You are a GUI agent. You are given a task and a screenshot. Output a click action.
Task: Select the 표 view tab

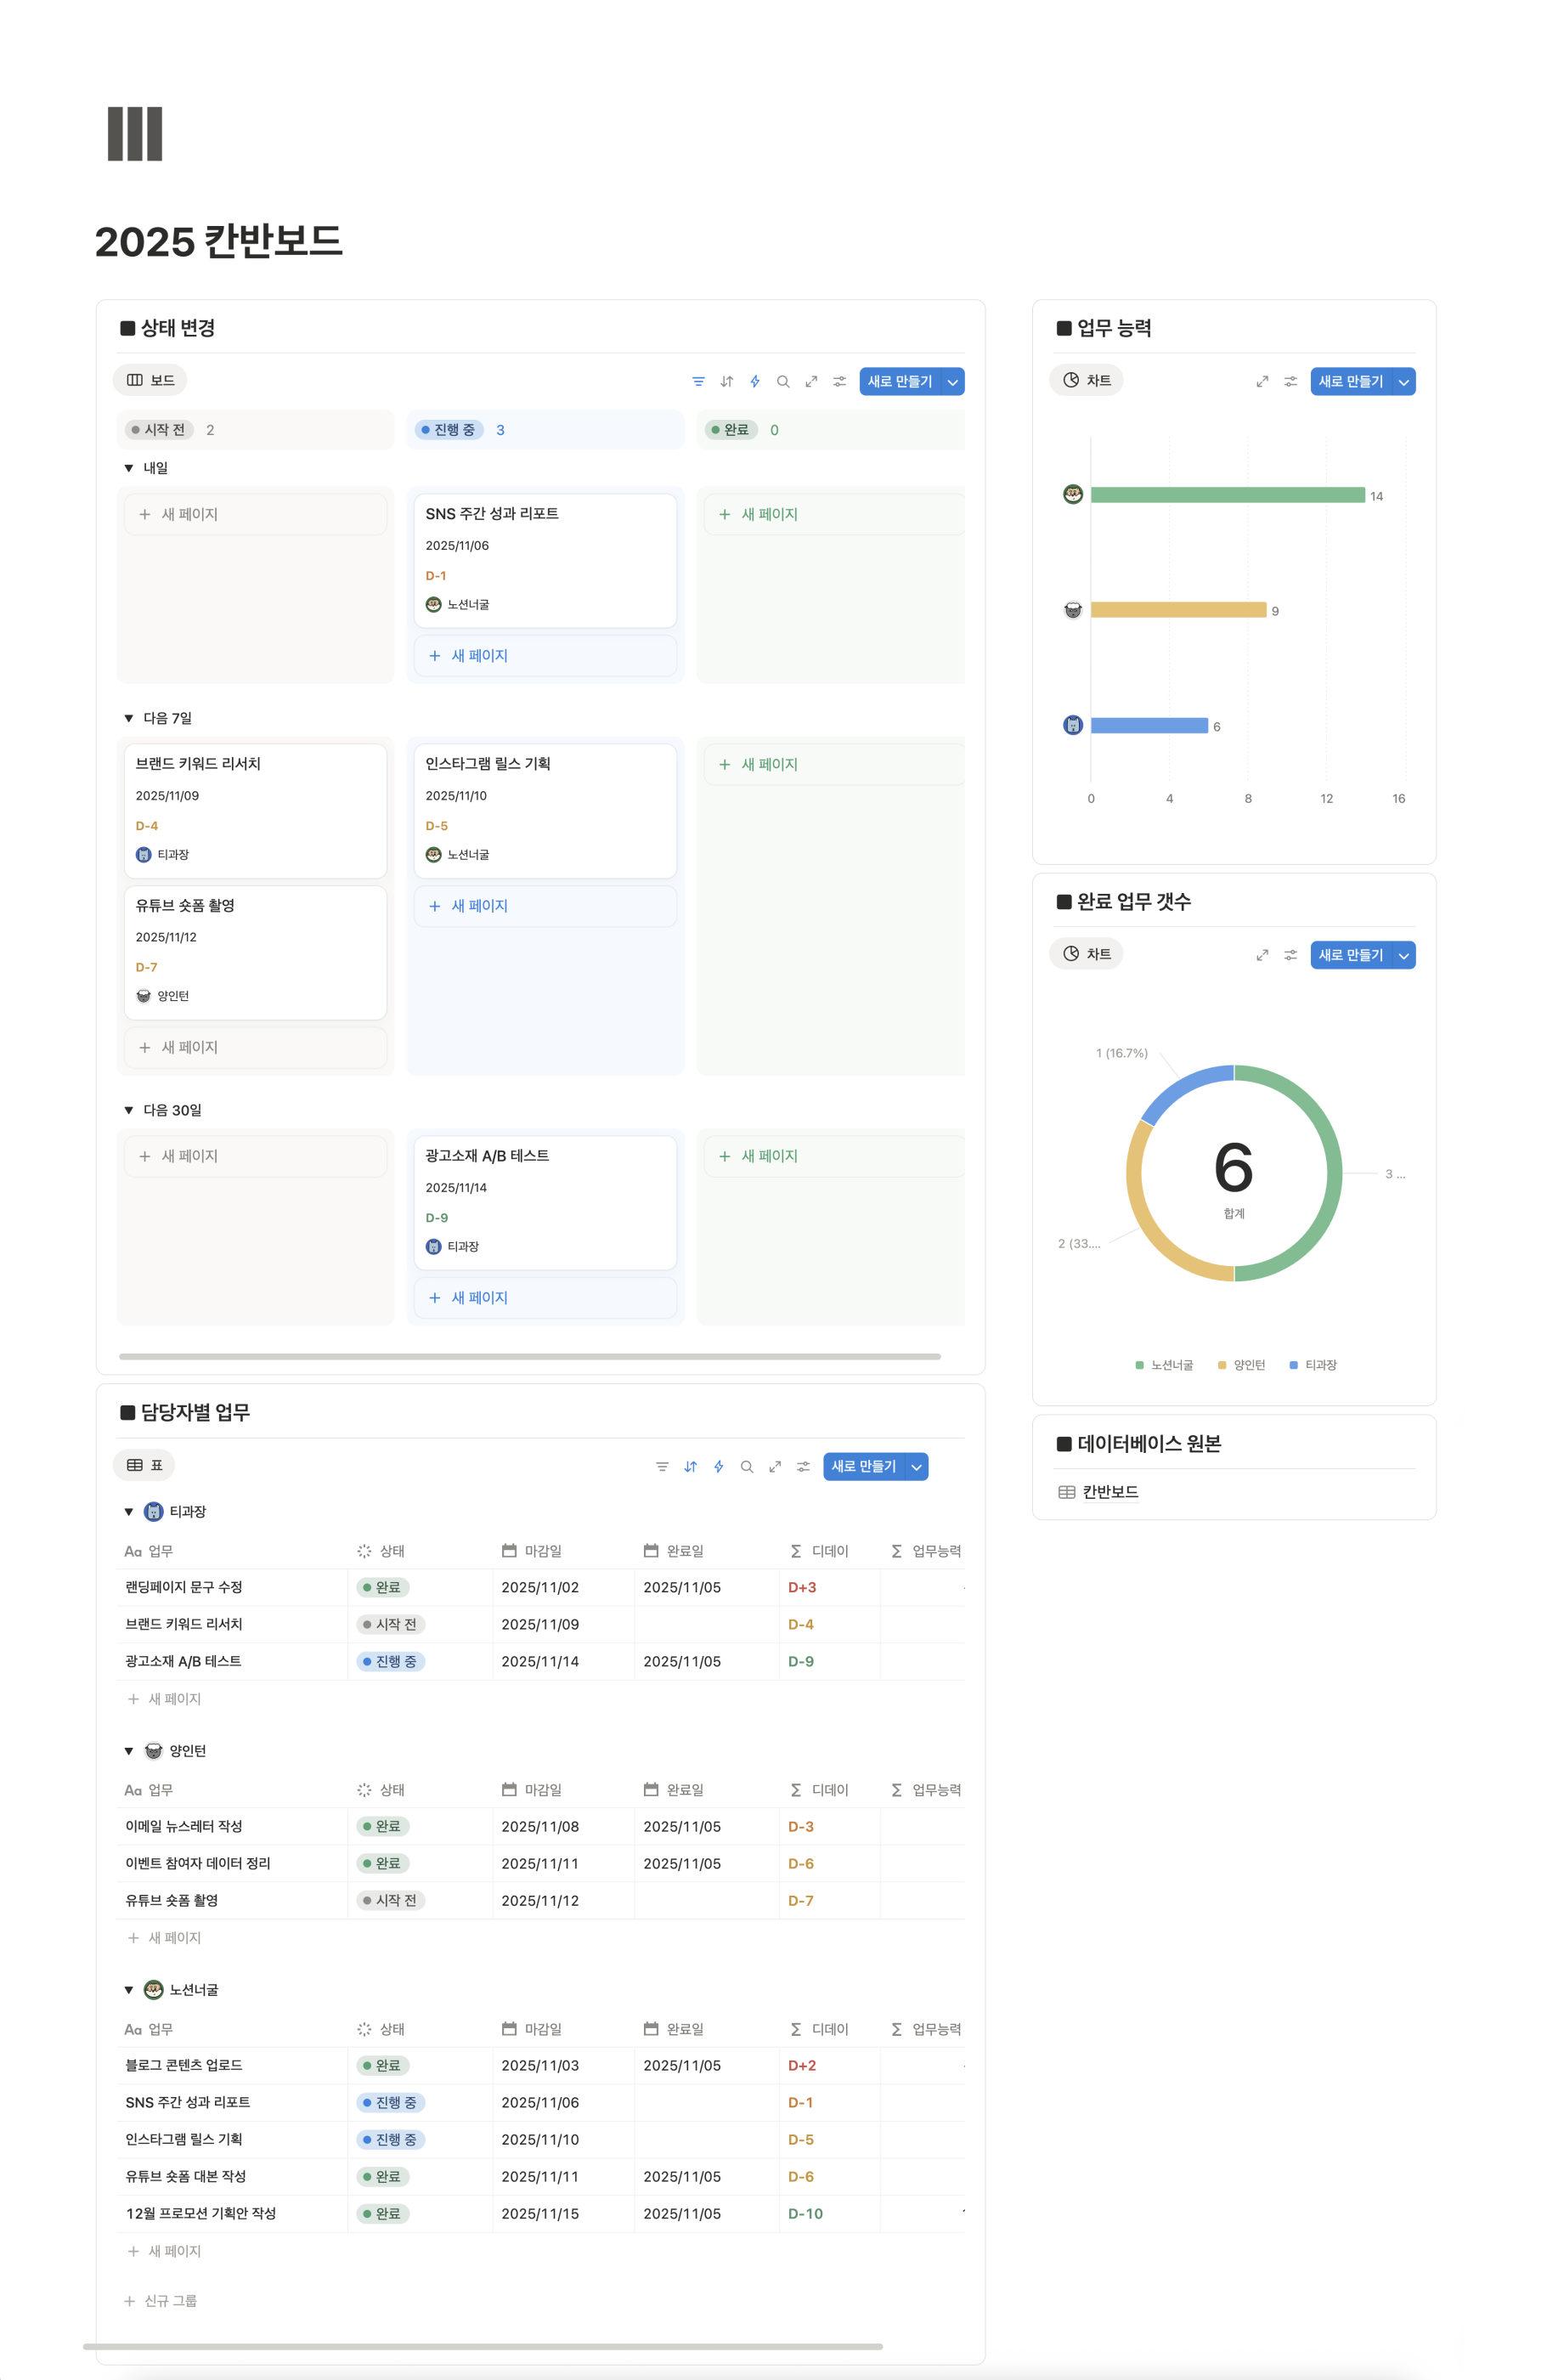point(144,1465)
